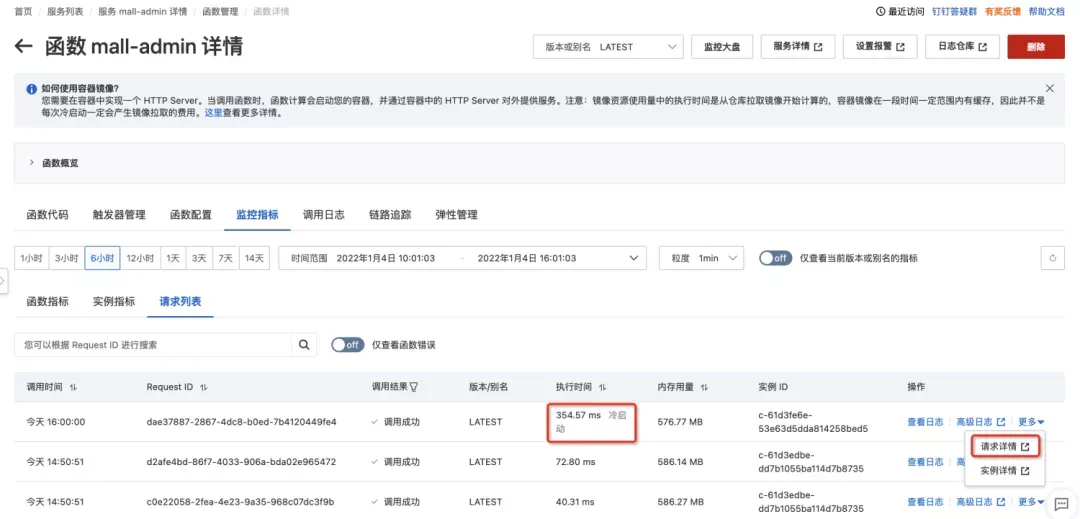Sort by 执行时间 column sort icon
The image size is (1080, 519).
pyautogui.click(x=603, y=388)
